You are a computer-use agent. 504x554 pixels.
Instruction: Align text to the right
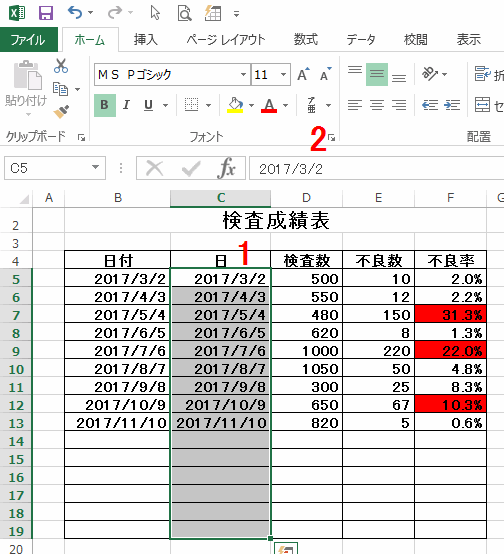pos(399,105)
